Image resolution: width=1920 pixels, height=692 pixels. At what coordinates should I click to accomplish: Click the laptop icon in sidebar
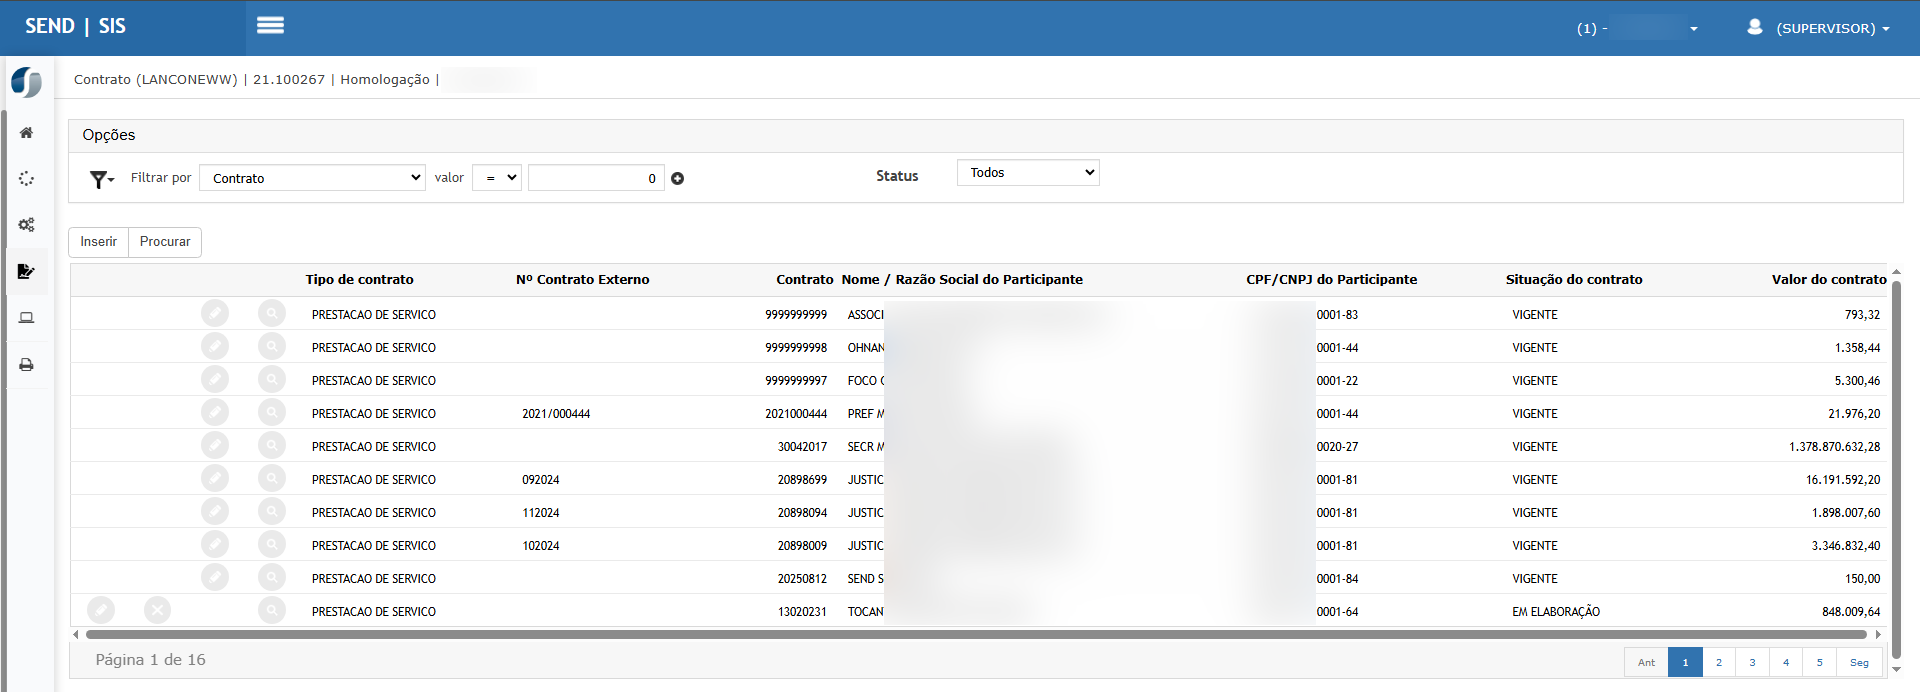27,318
